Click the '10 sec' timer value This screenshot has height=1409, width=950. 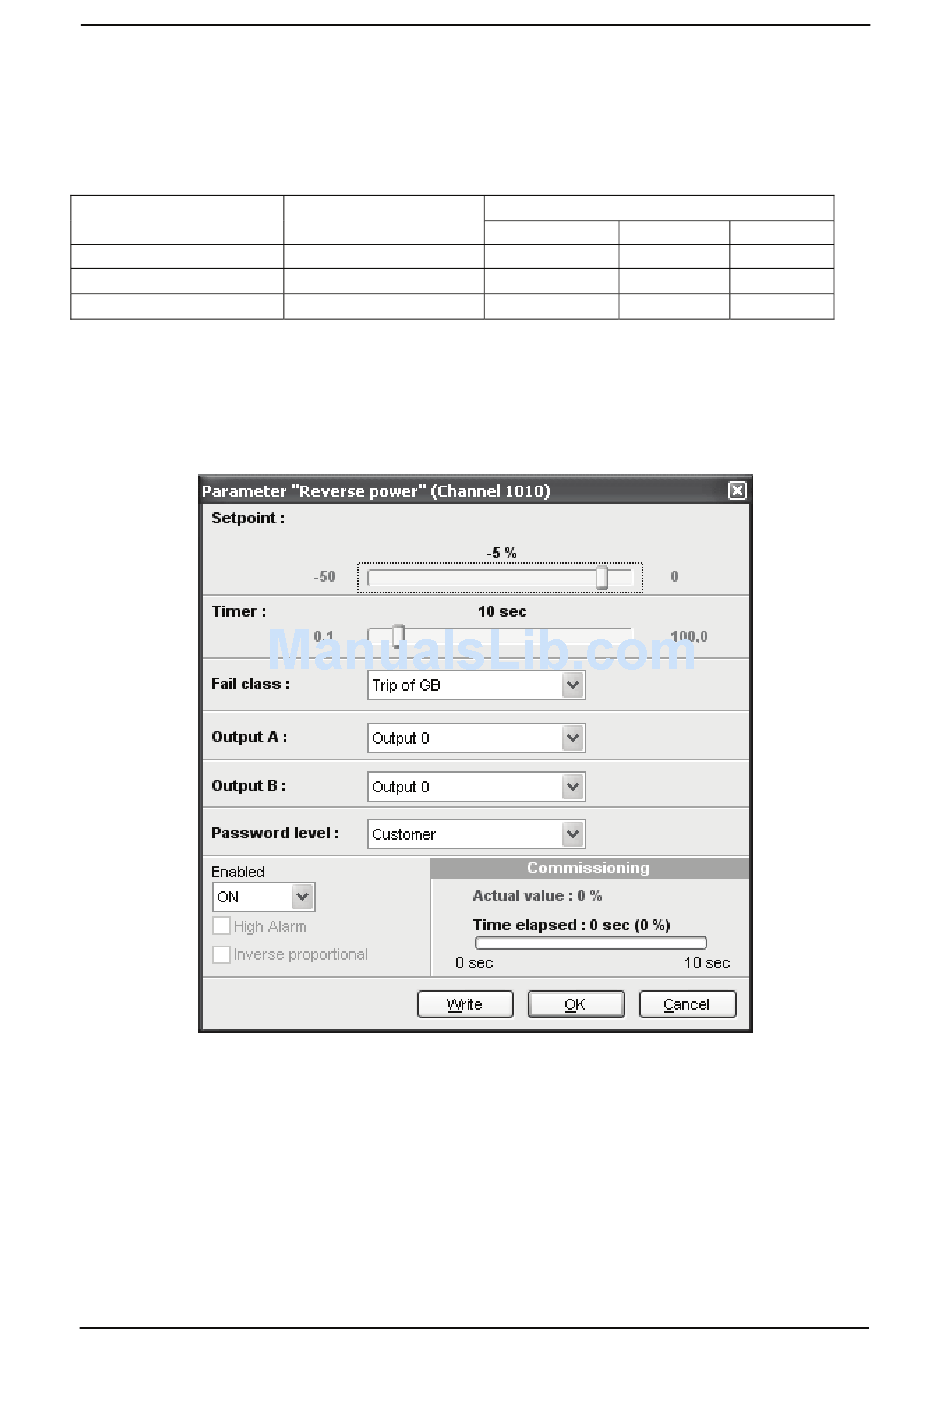(502, 612)
